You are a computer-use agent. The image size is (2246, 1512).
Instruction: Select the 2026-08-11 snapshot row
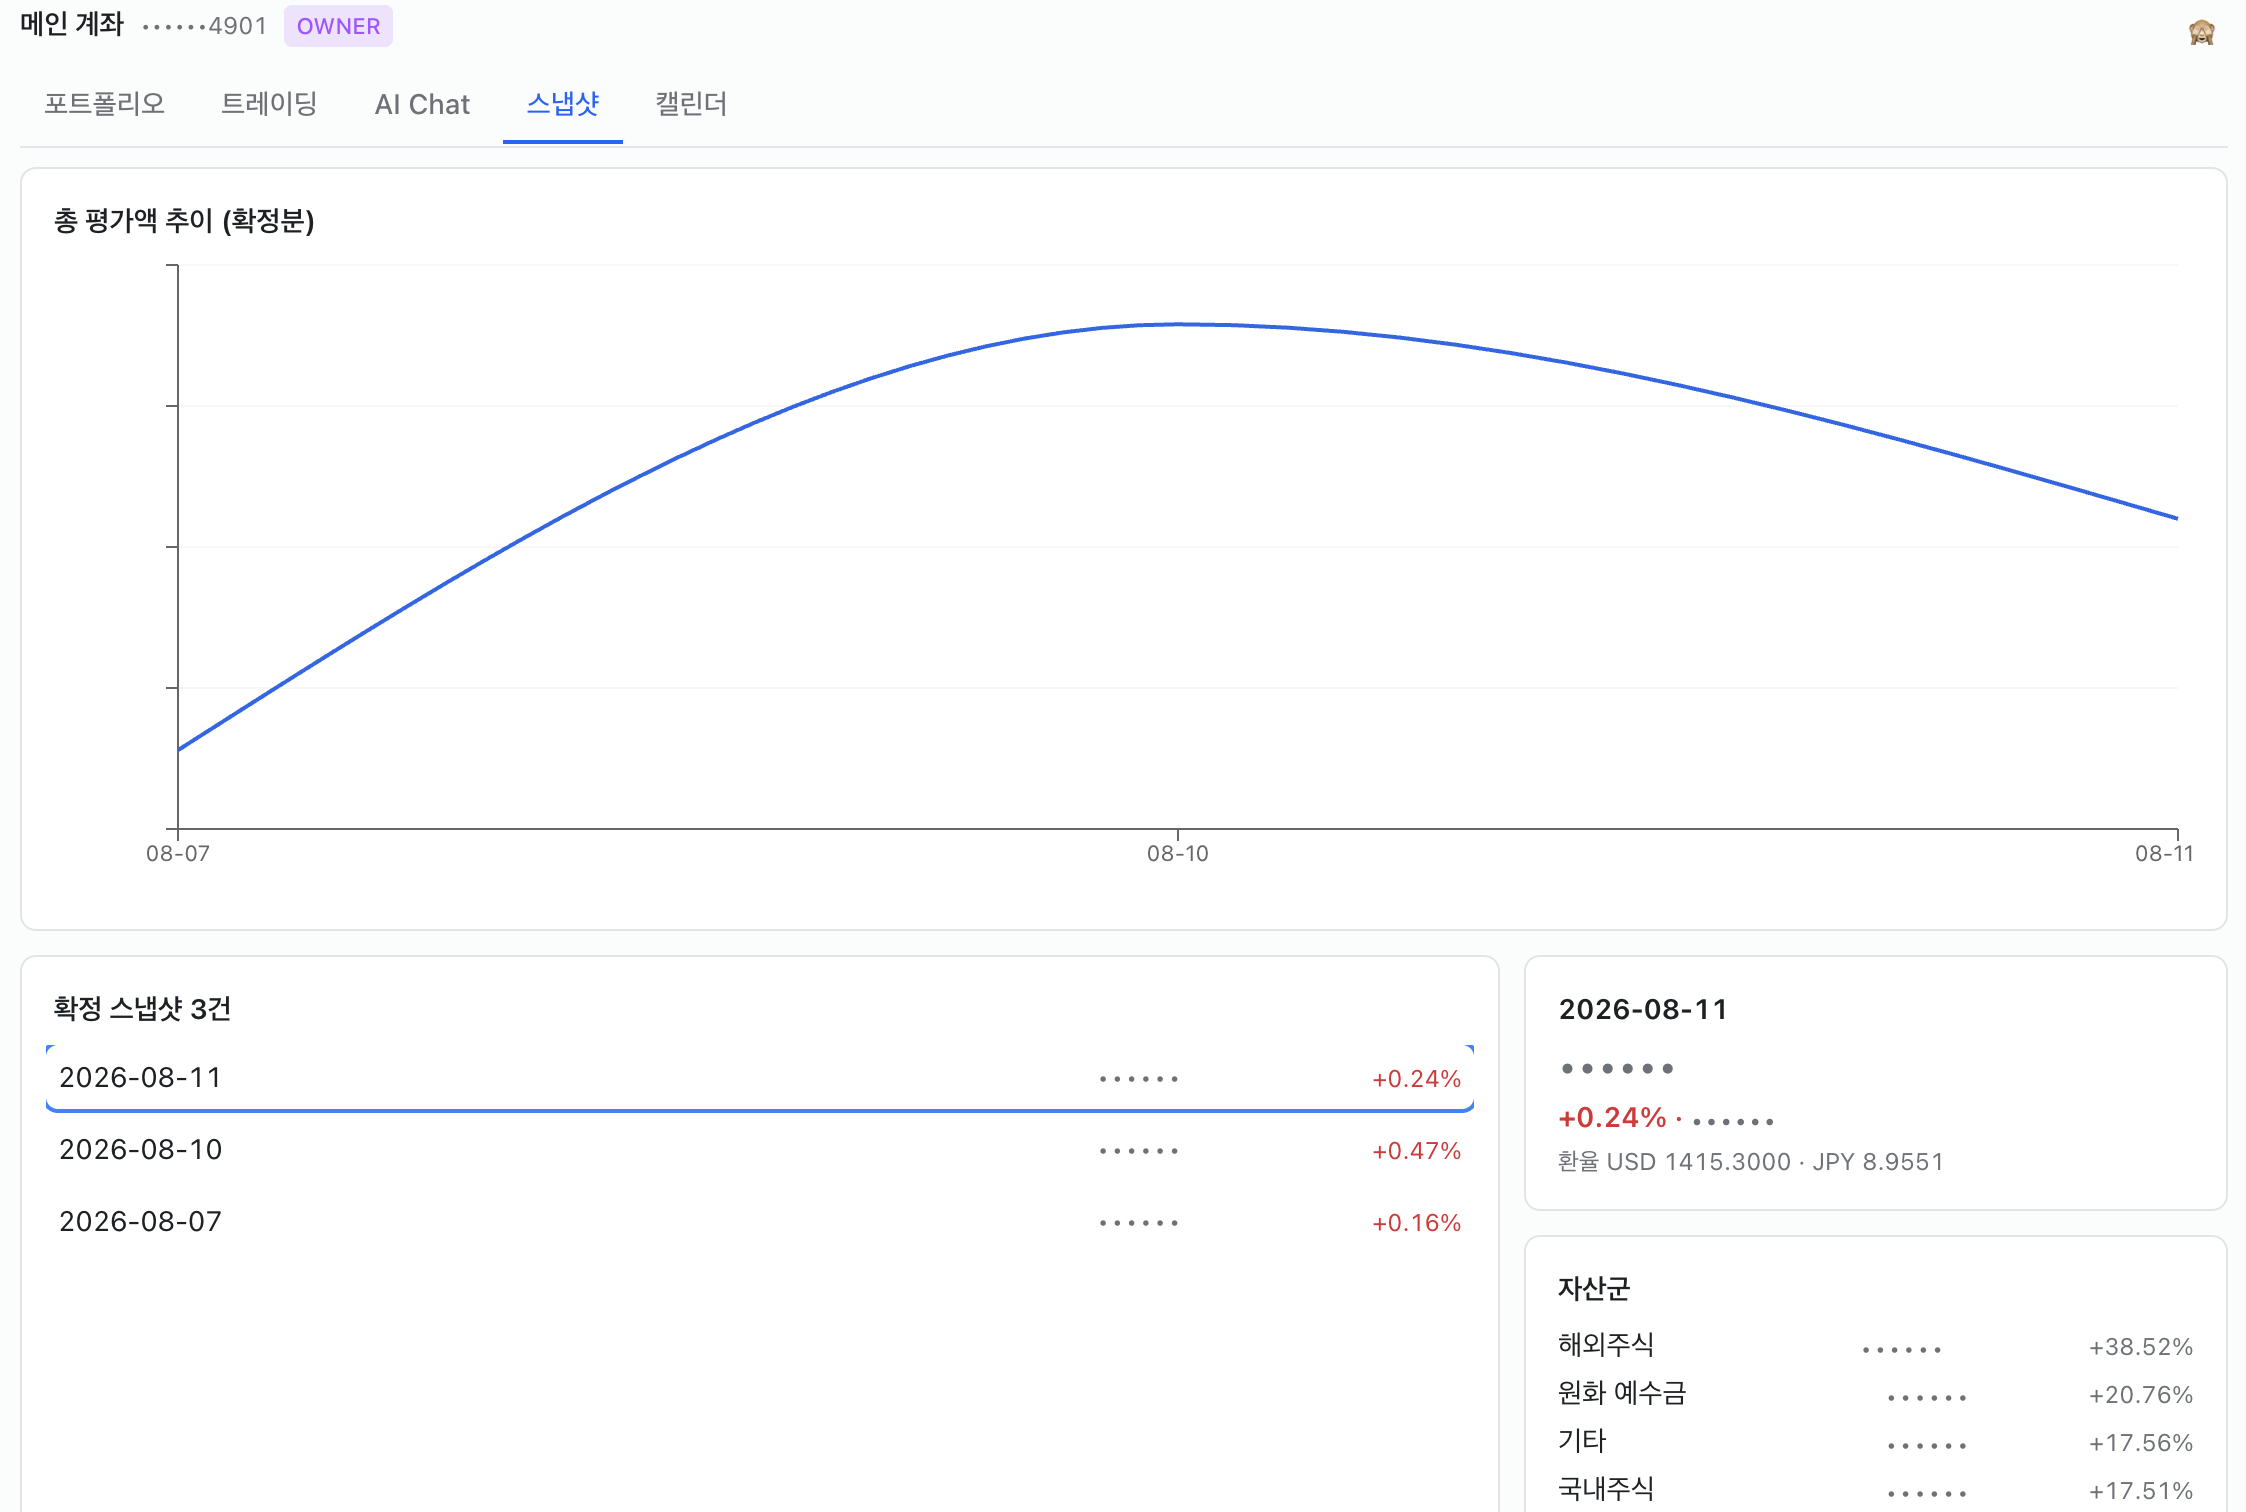(x=760, y=1078)
